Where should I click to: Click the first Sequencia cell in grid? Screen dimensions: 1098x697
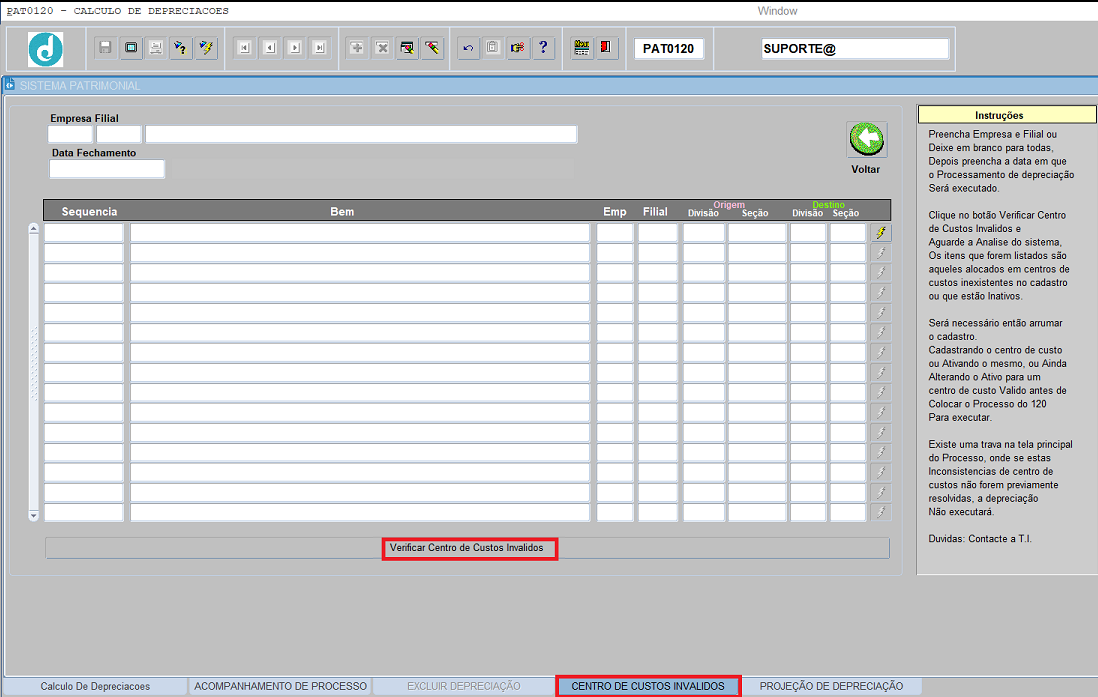(x=84, y=233)
